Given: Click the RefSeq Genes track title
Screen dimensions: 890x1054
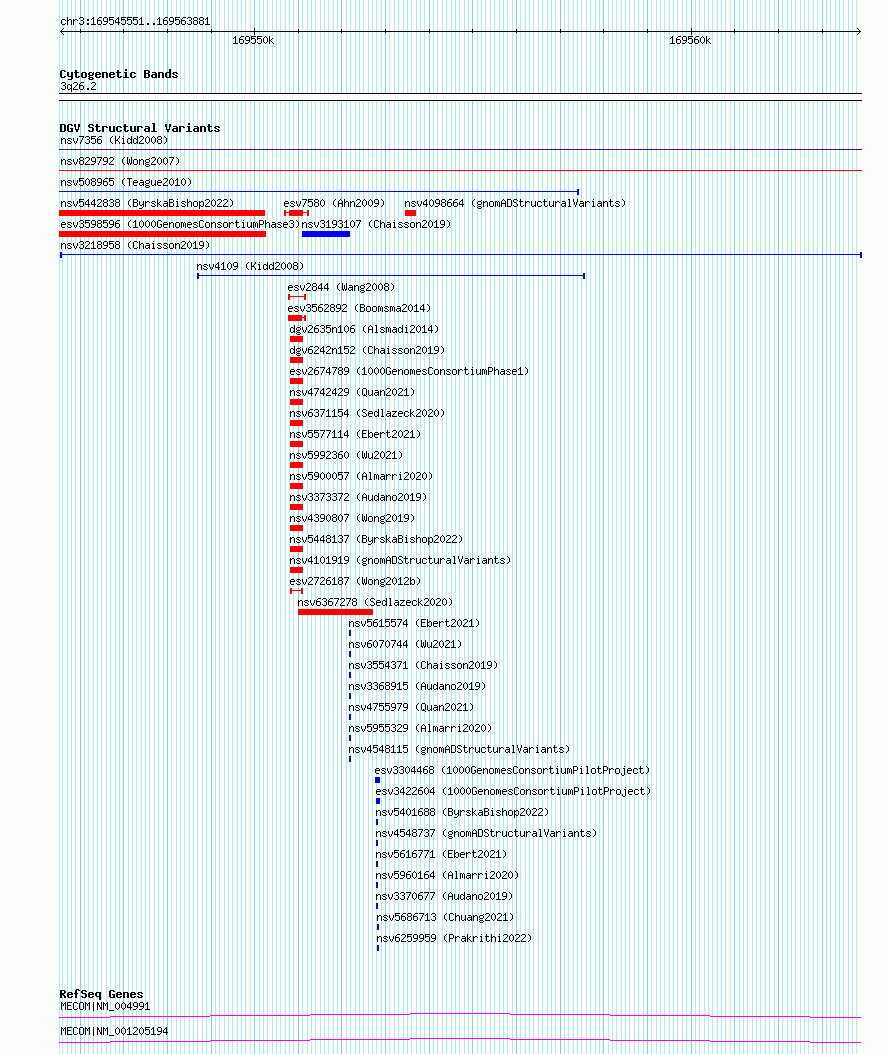Looking at the screenshot, I should coord(102,994).
